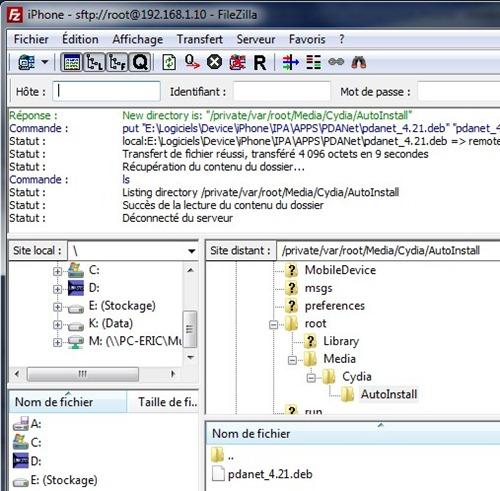The height and width of the screenshot is (491, 500).
Task: Open the Site local path dropdown
Action: [191, 251]
